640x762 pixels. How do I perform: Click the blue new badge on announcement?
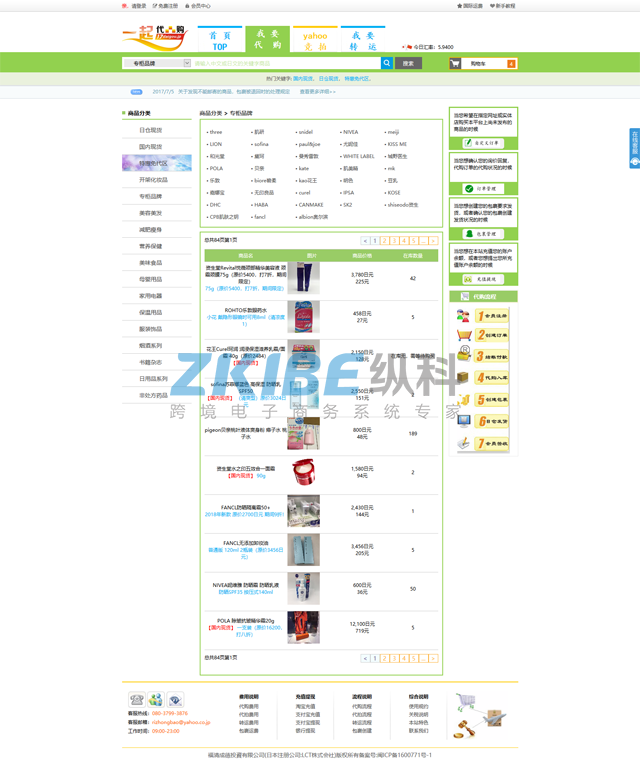coord(137,91)
